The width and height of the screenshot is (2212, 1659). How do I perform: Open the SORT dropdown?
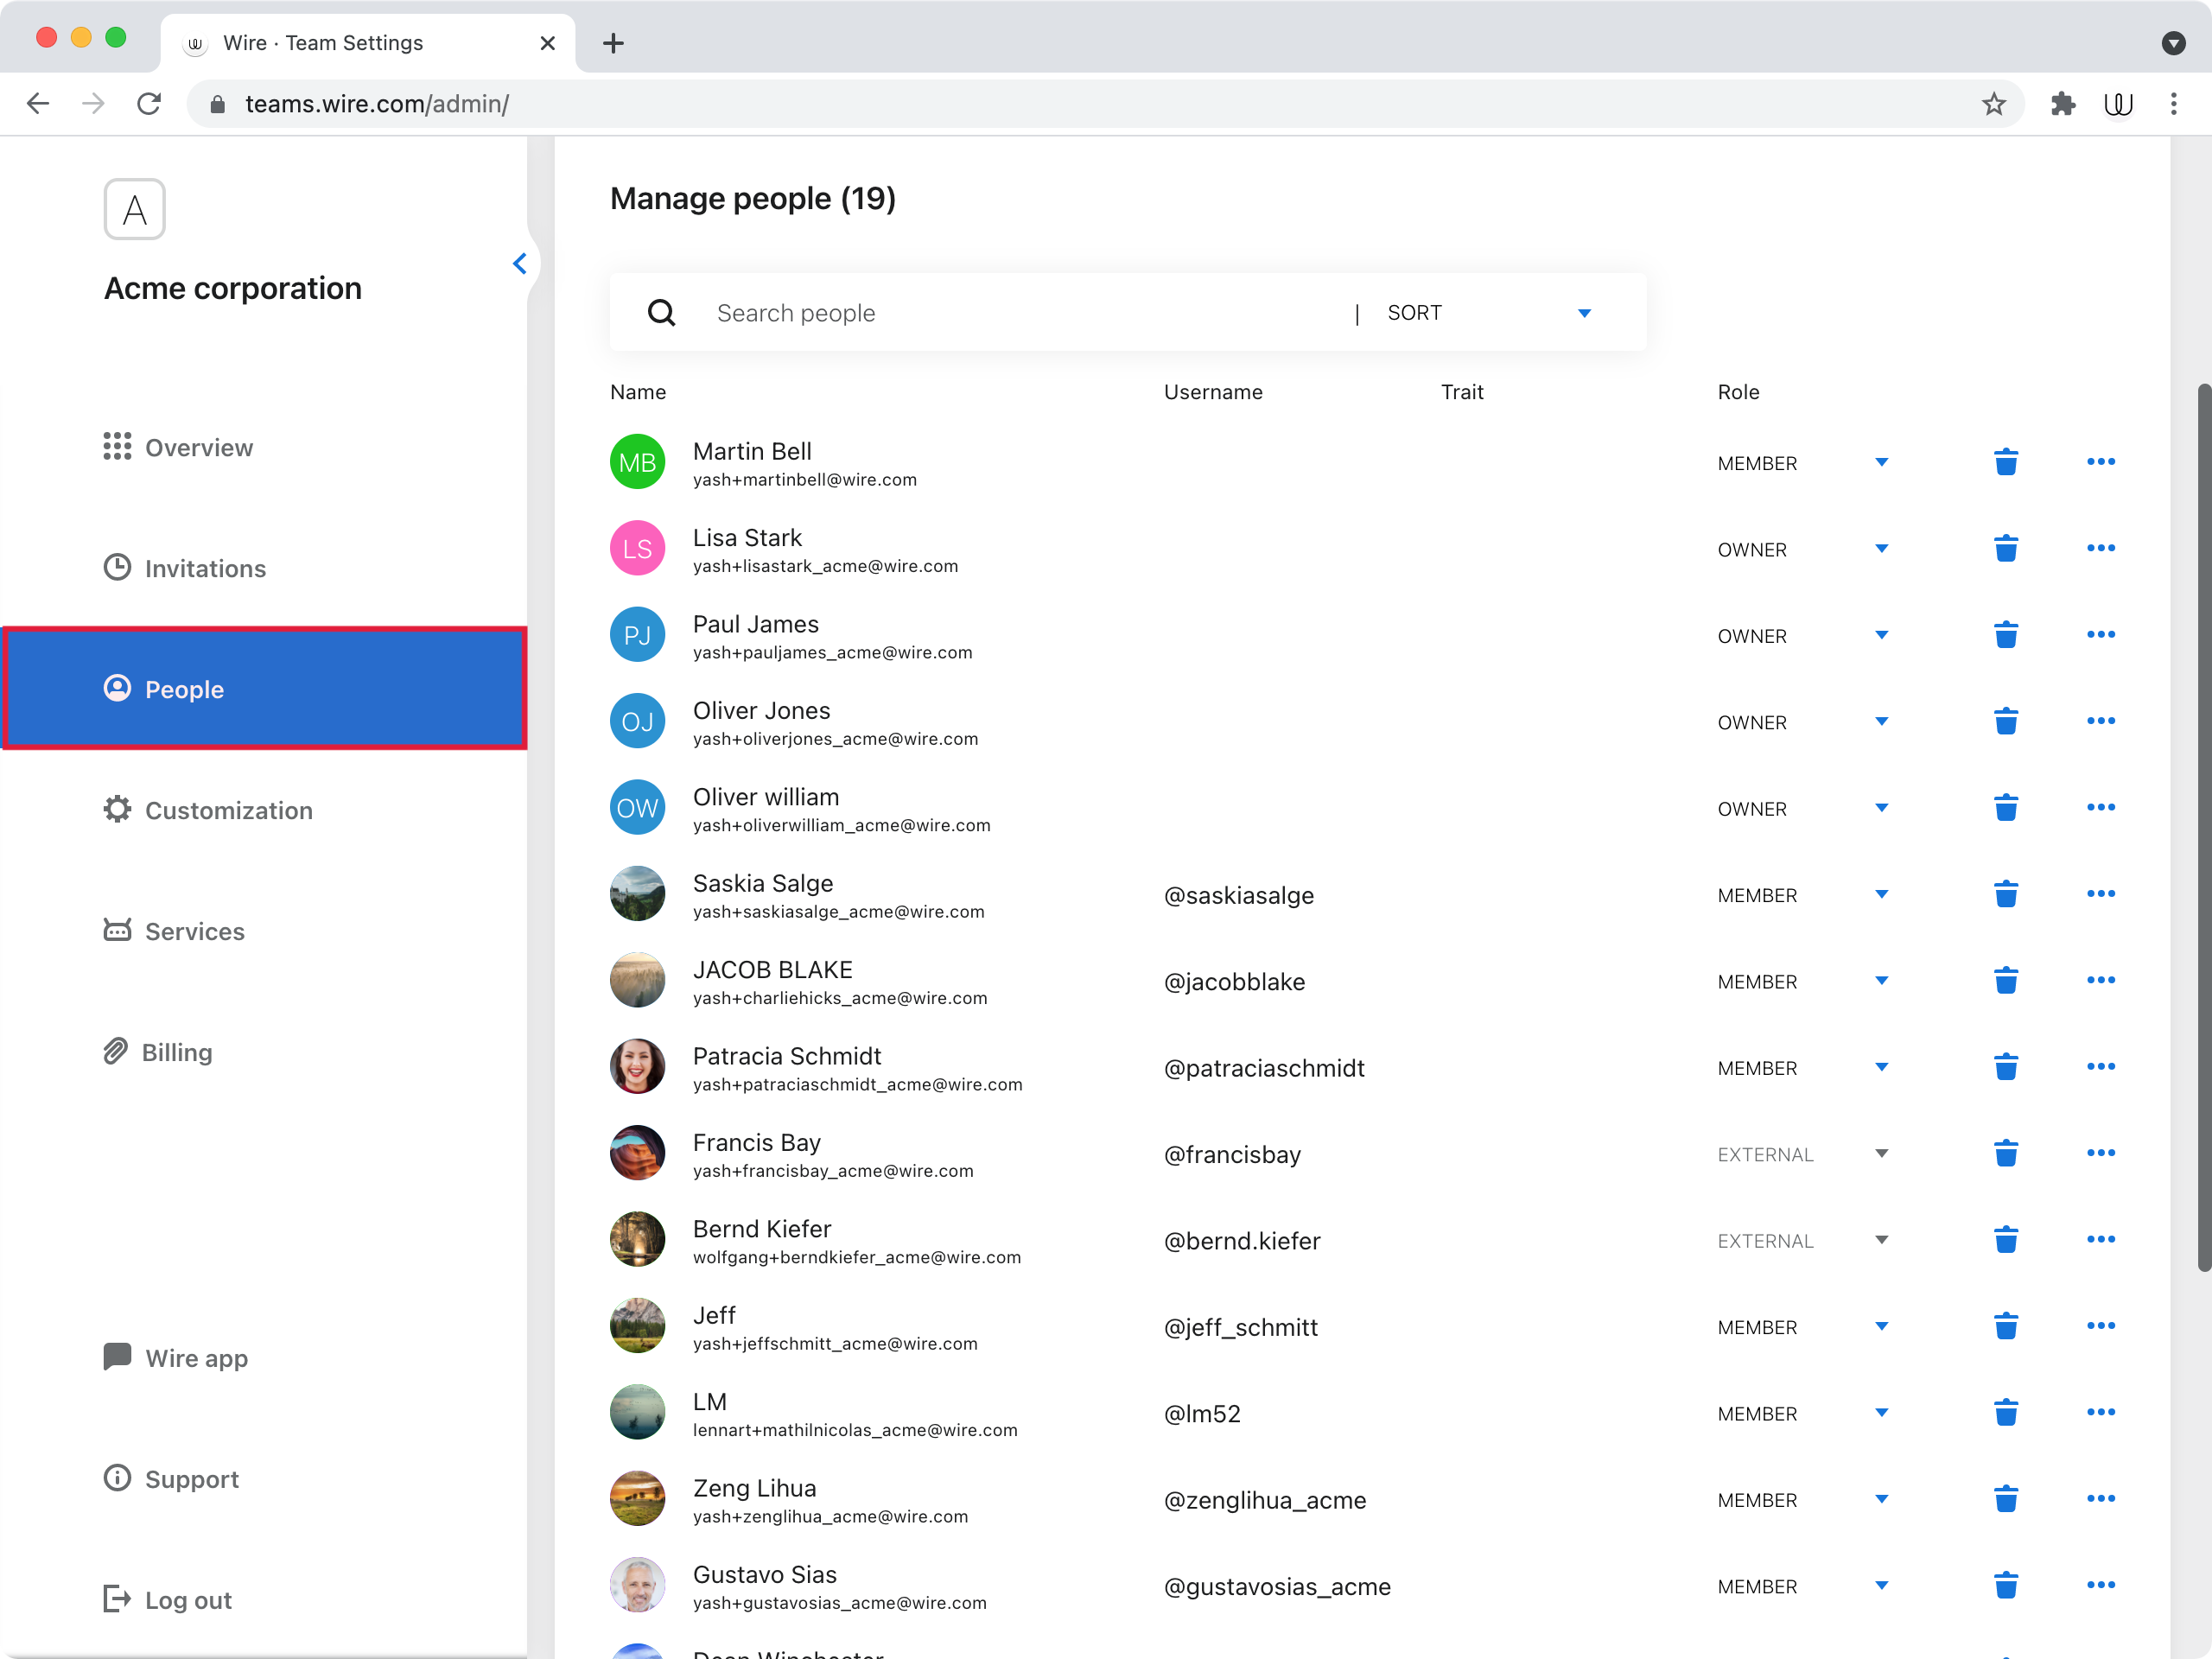1488,313
